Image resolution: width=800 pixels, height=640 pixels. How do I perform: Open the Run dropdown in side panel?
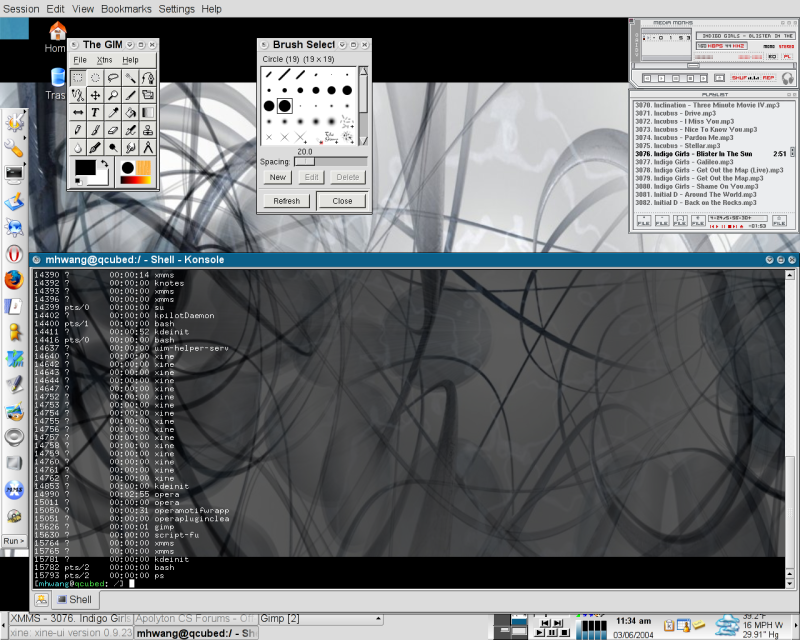click(14, 541)
